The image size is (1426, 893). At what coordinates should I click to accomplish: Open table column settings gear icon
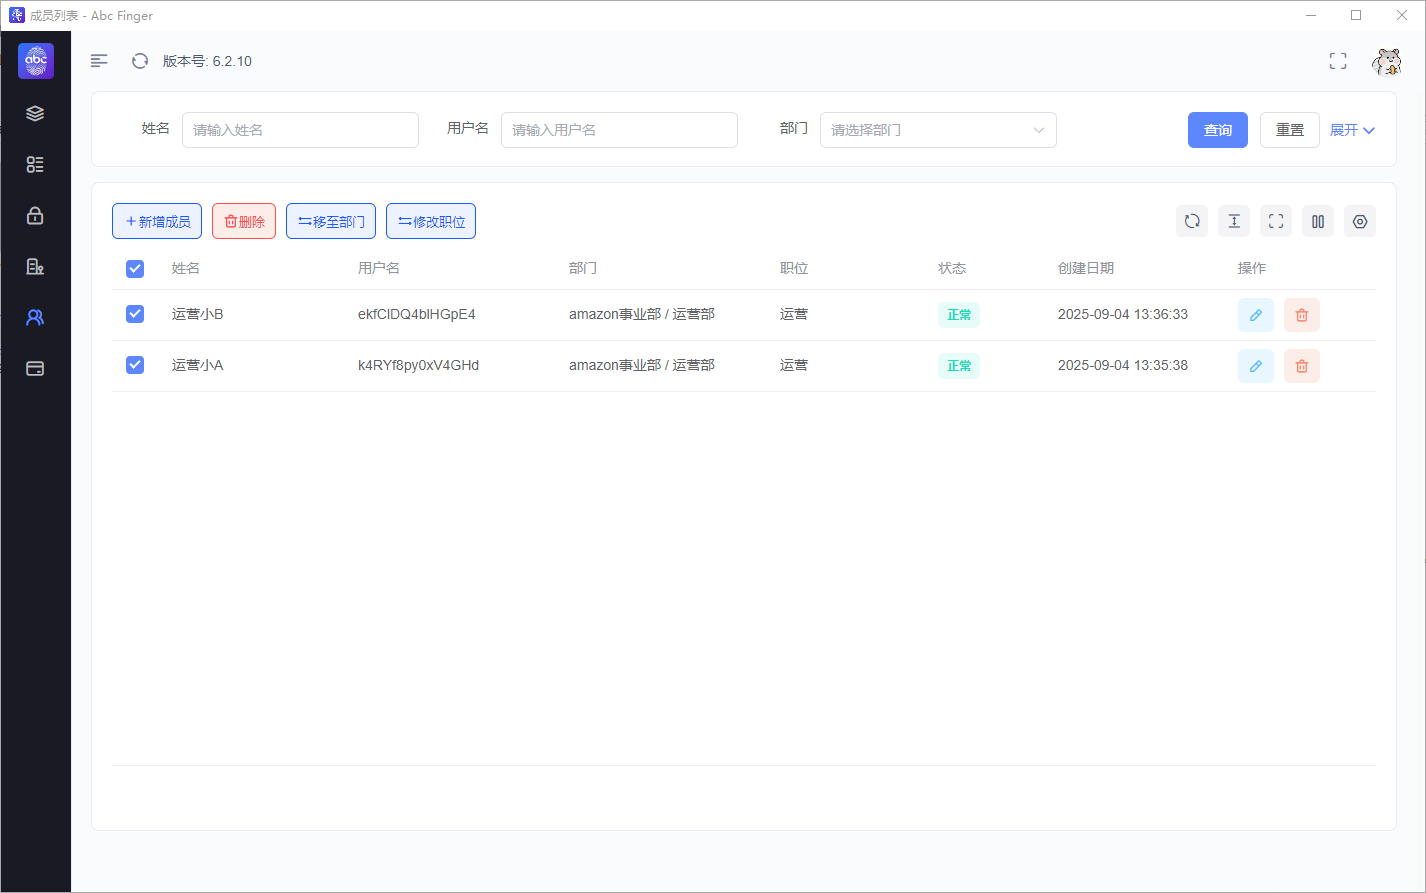[x=1360, y=222]
